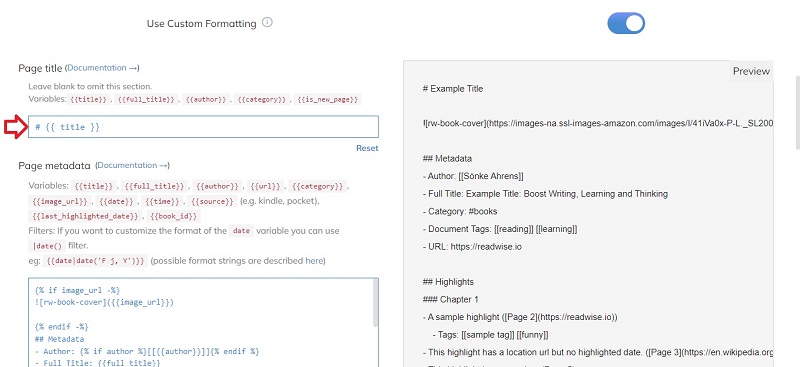
Task: Click the '{% endif -%}' template line
Action: (61, 327)
